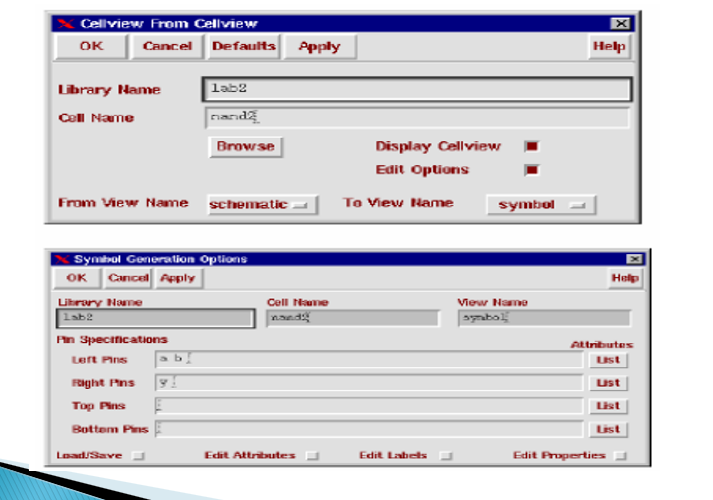
Task: Click the Left Pins input field
Action: coord(369,359)
